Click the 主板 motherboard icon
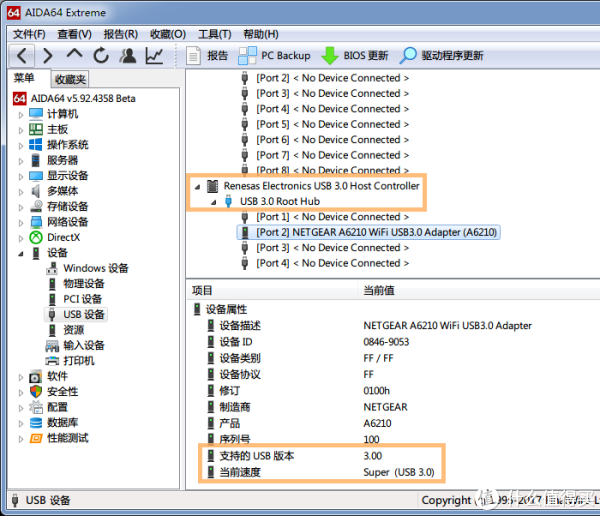The image size is (600, 516). [x=36, y=129]
